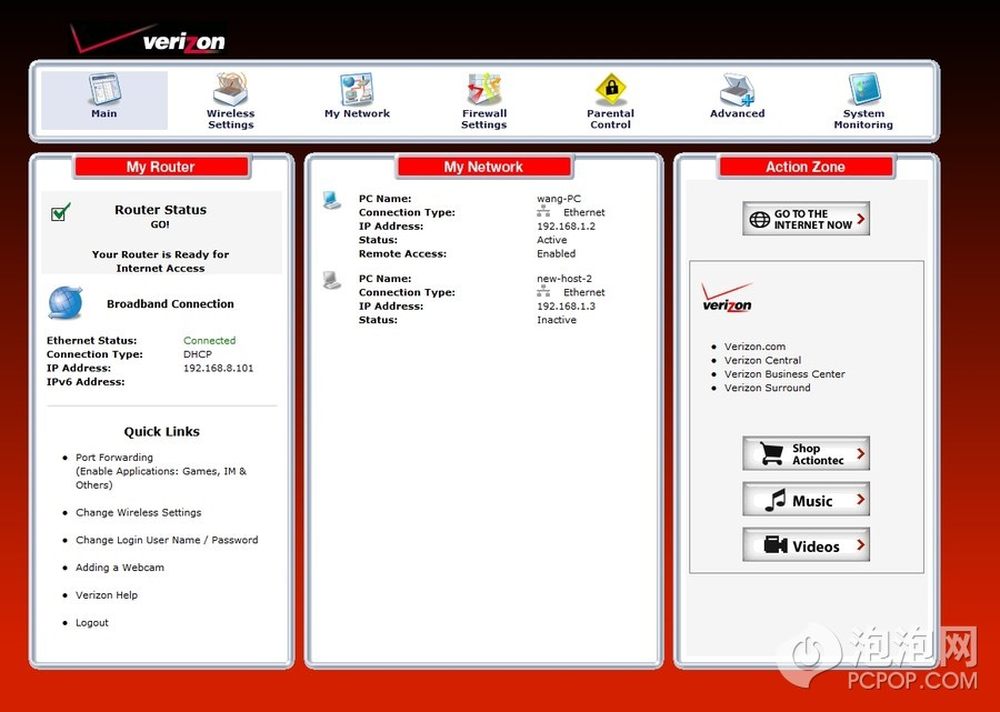
Task: Open the Port Forwarding quick link
Action: click(x=114, y=457)
